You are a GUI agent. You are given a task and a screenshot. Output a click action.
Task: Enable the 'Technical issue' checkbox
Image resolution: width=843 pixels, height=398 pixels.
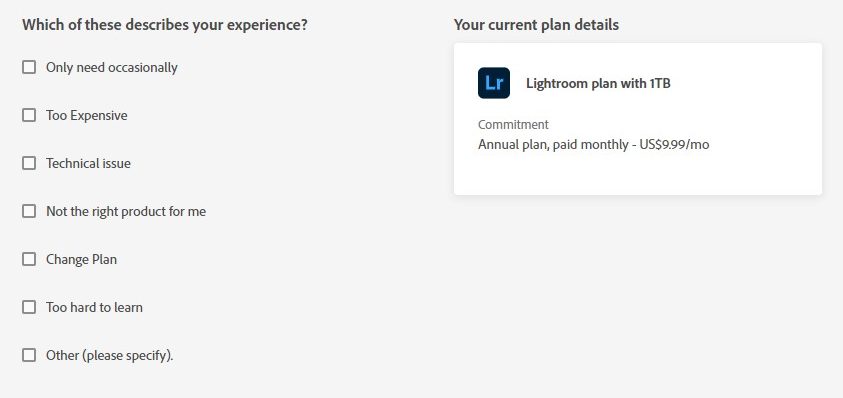tap(29, 163)
